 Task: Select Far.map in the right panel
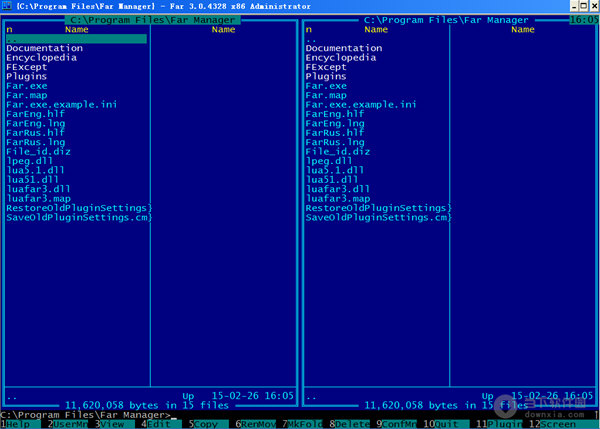pos(326,95)
